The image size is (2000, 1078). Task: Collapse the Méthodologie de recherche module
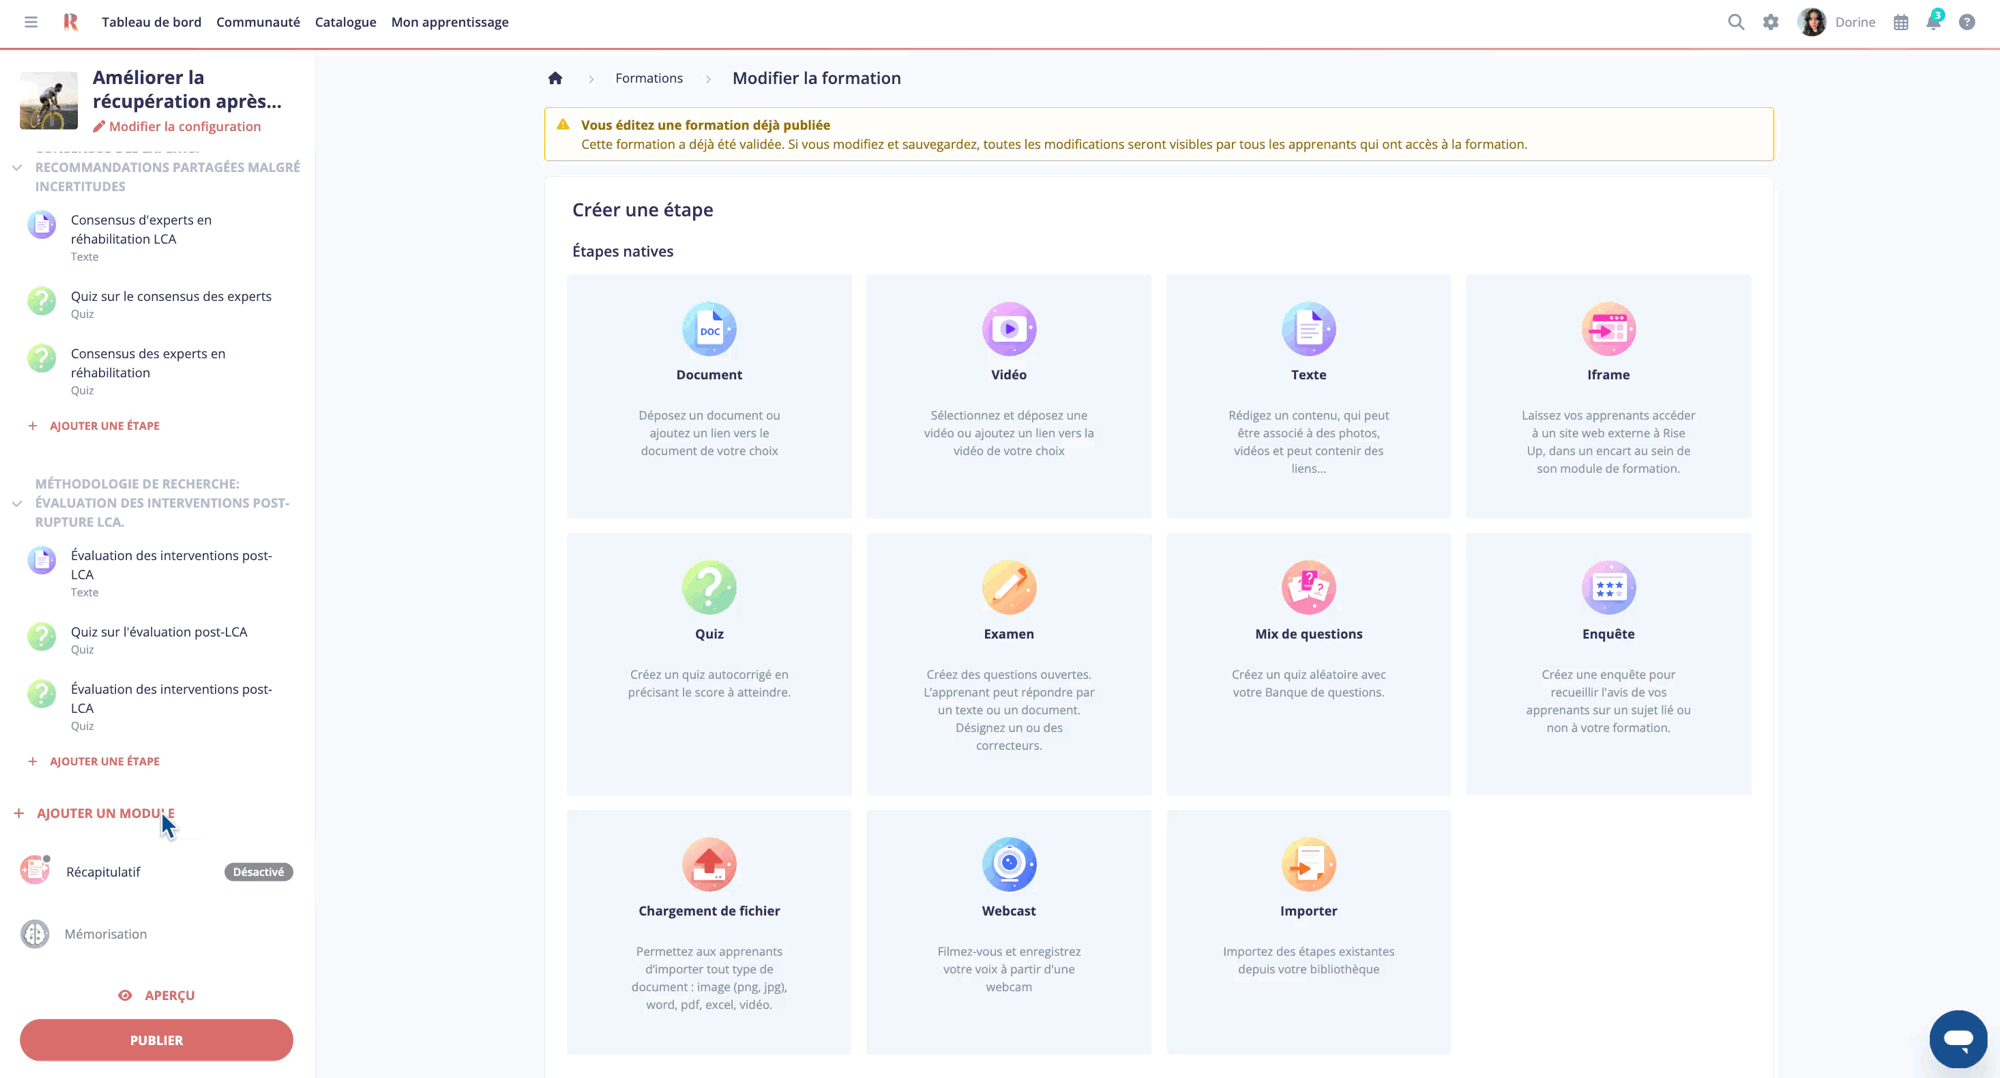(x=17, y=503)
